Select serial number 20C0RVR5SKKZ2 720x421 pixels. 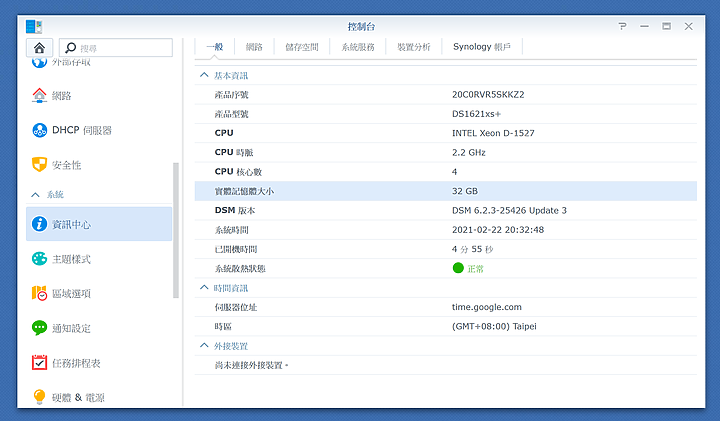coord(488,95)
